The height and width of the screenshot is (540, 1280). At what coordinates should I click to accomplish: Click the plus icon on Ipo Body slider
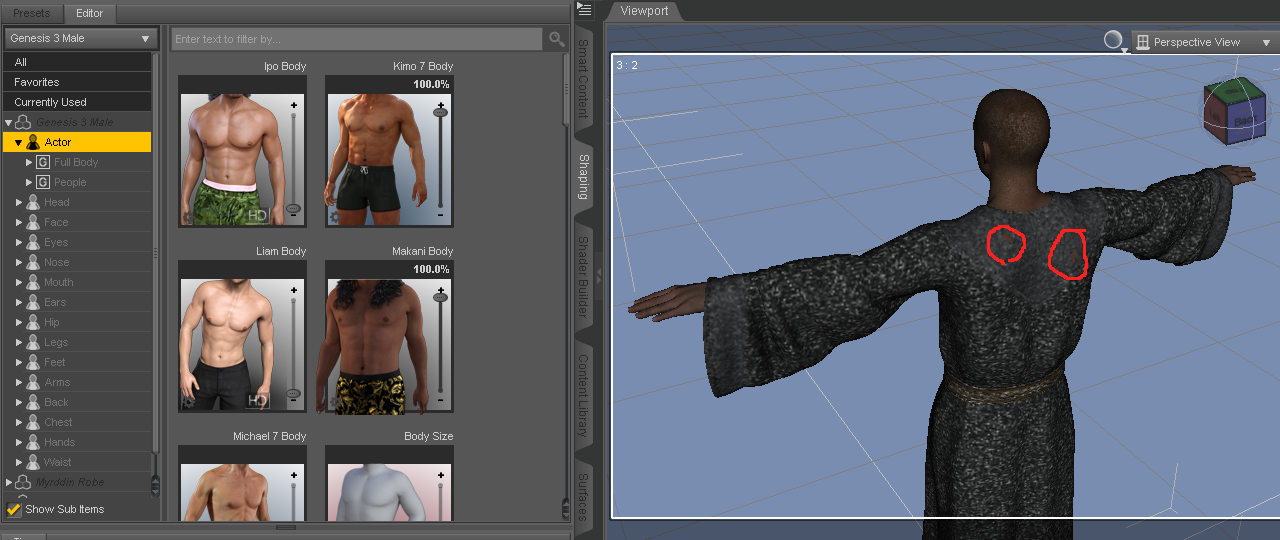(293, 104)
